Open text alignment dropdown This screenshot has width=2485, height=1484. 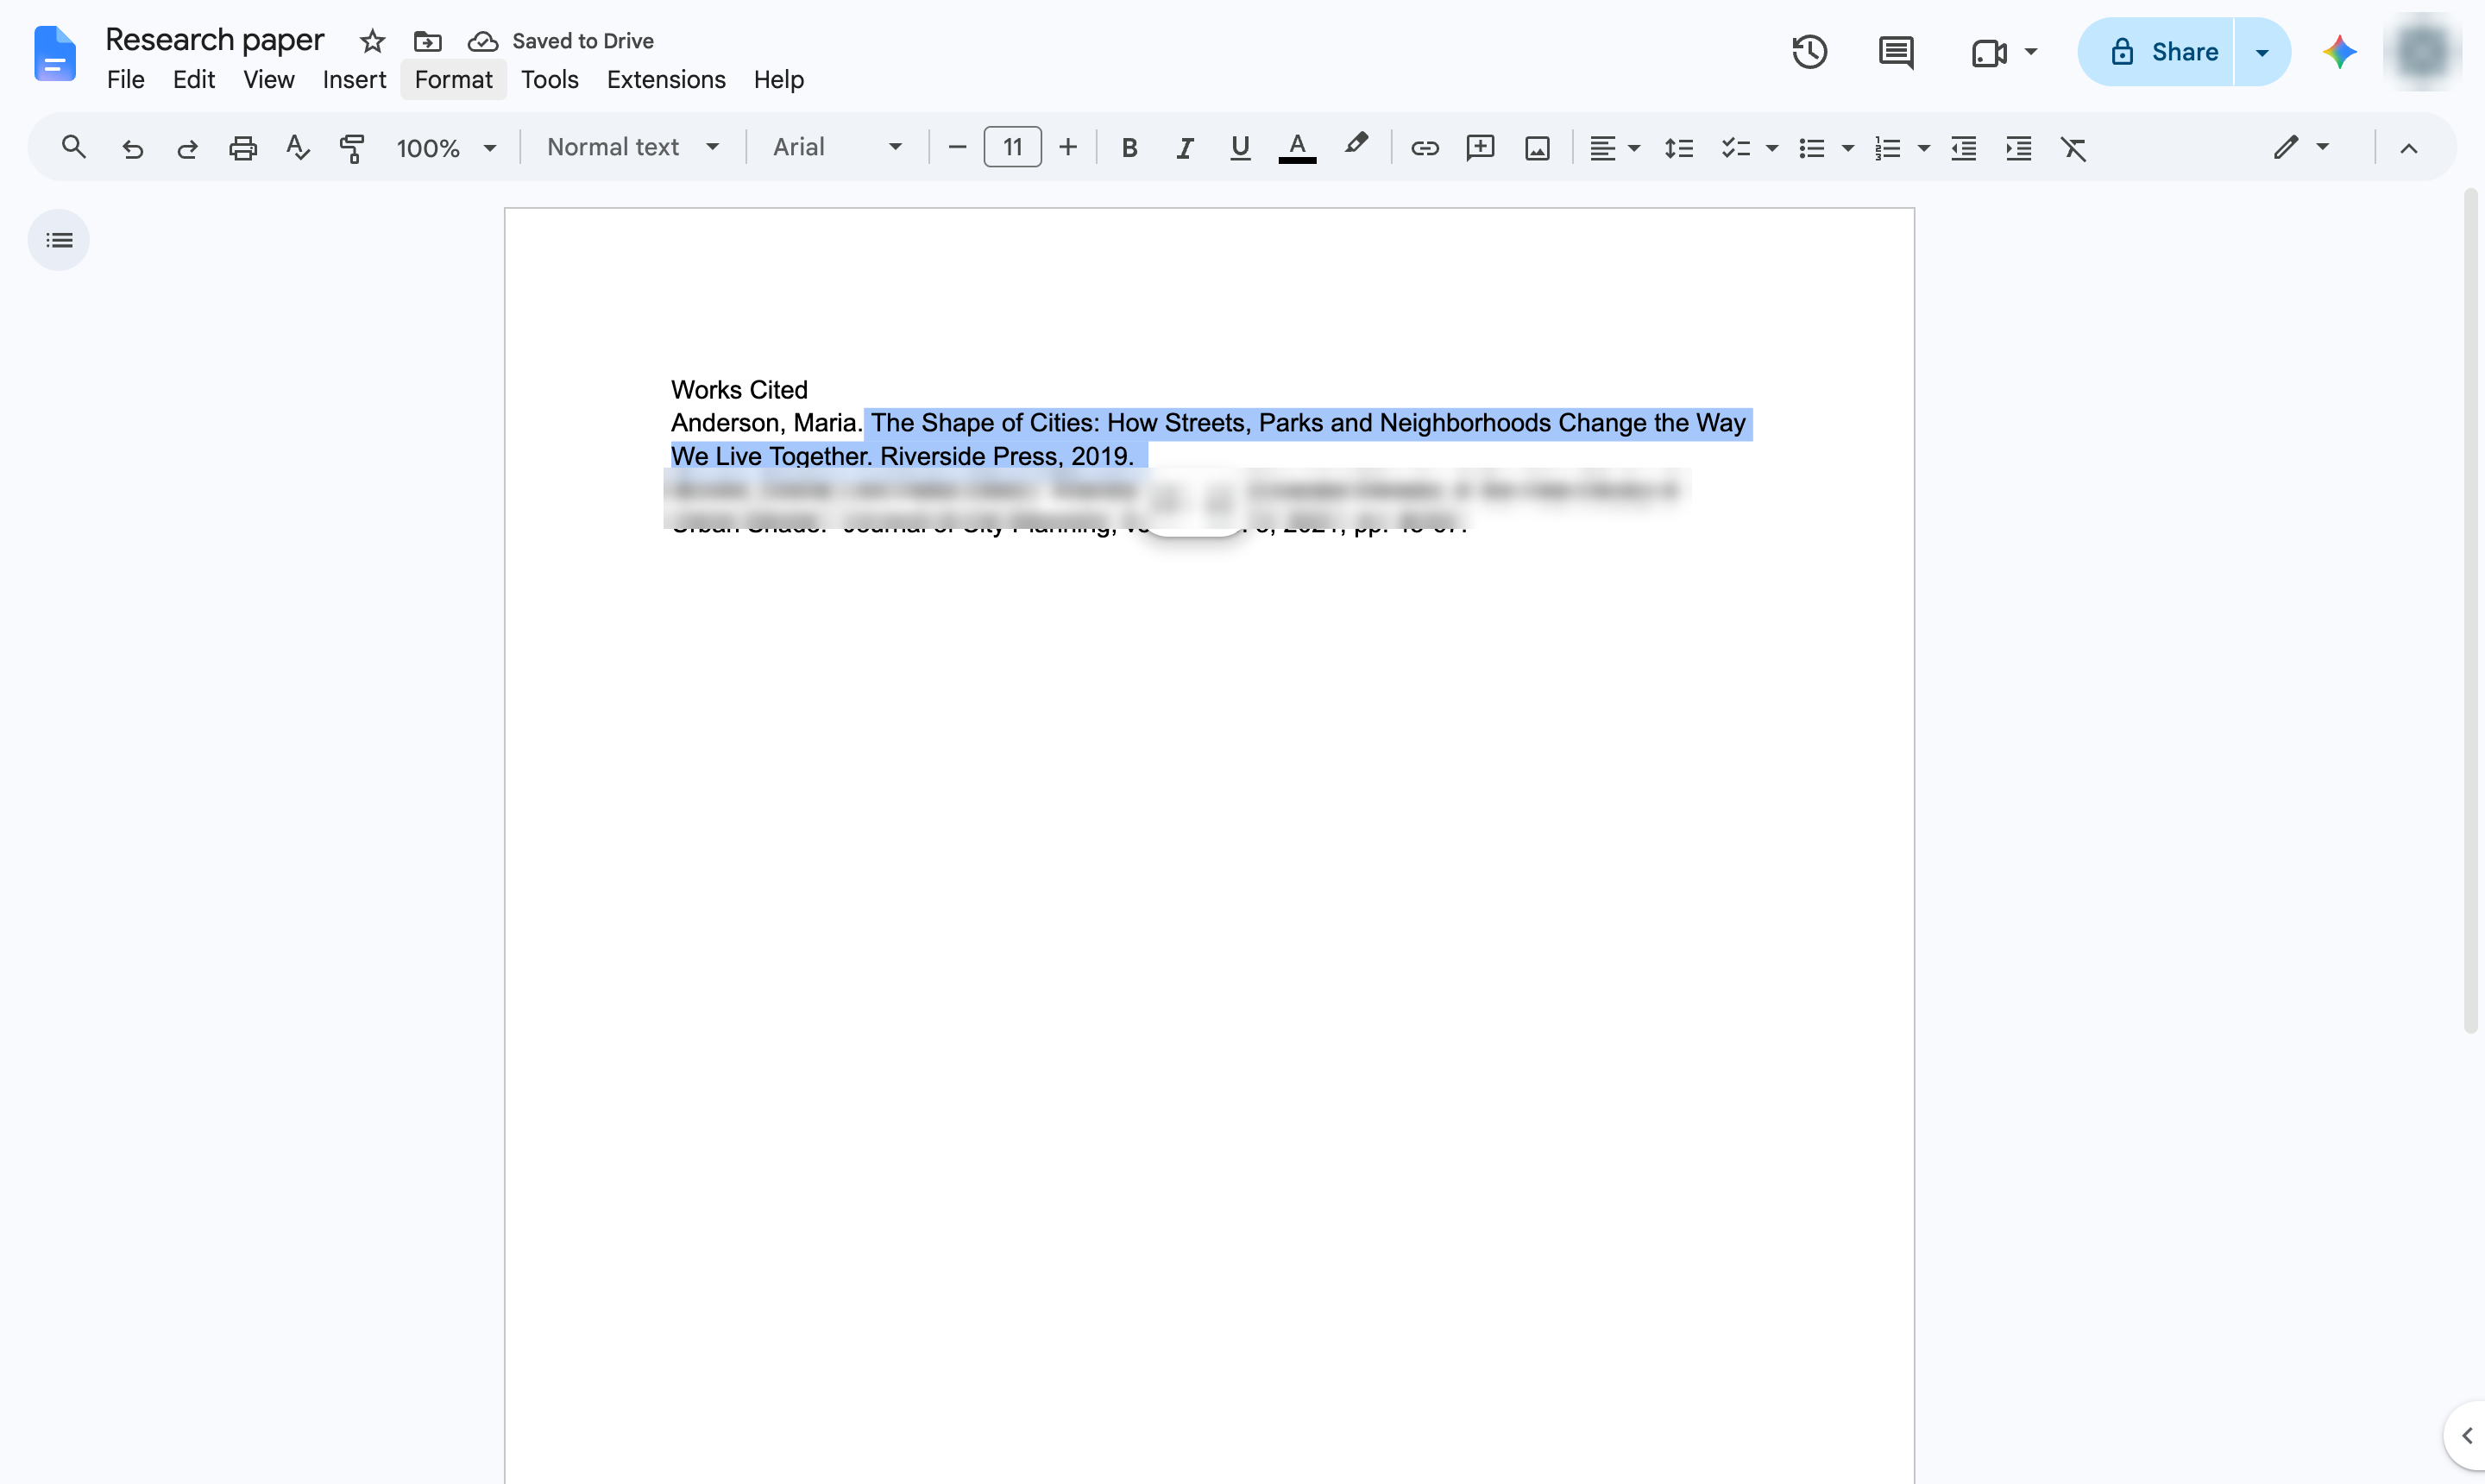(x=1614, y=148)
